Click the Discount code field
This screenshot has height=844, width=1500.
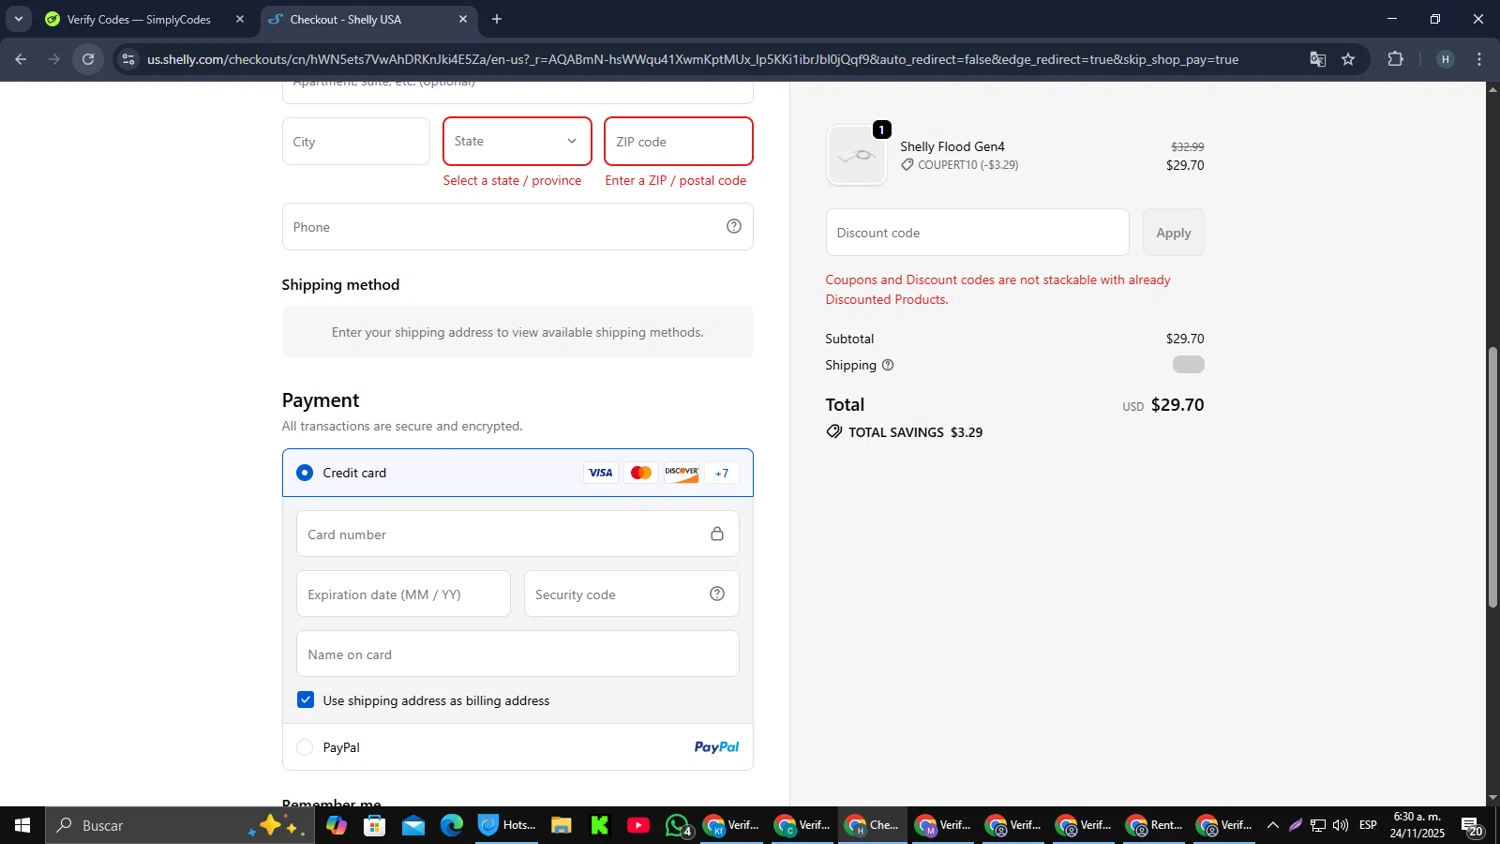click(x=977, y=232)
